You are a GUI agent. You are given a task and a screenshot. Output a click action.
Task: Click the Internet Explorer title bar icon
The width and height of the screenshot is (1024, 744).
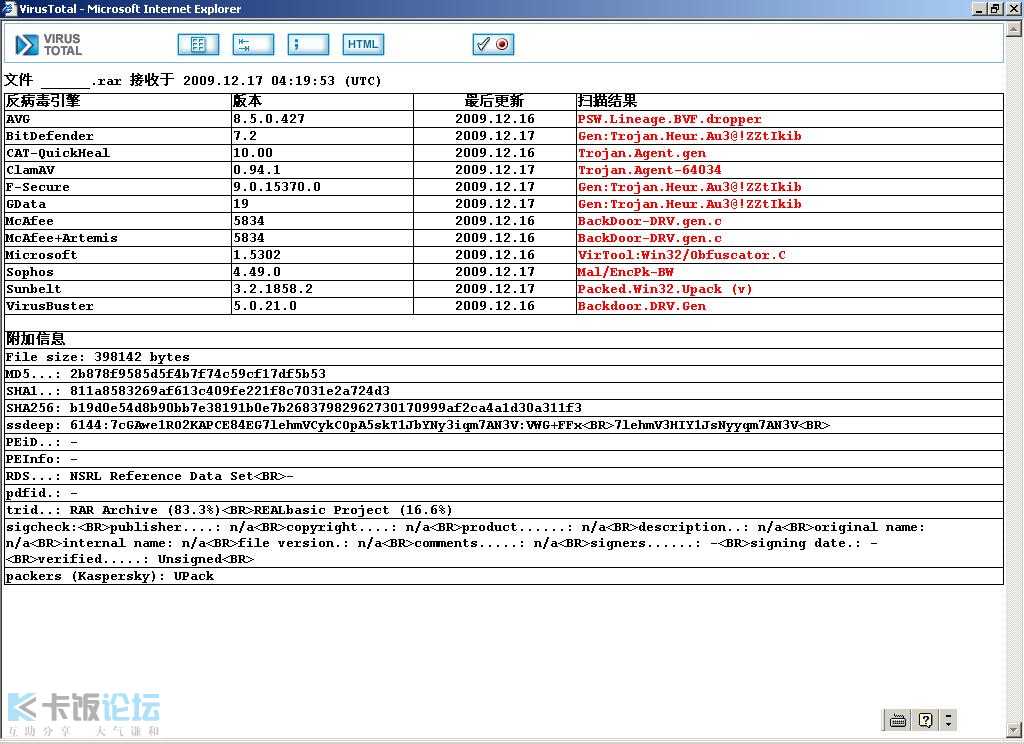pos(9,8)
